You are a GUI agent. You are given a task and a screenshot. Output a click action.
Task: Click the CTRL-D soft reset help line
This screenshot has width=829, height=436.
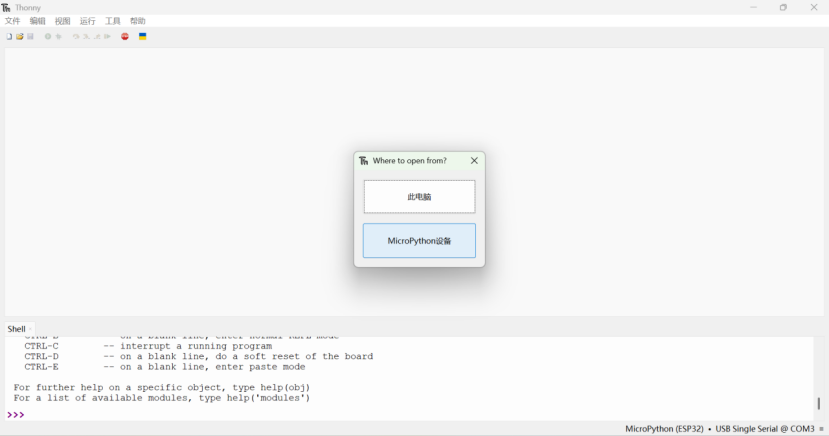coord(199,357)
